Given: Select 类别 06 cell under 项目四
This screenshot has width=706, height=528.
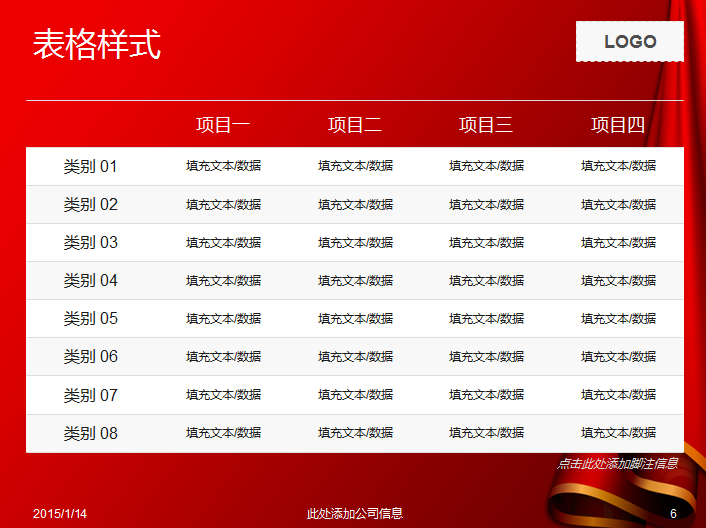Looking at the screenshot, I should (618, 357).
